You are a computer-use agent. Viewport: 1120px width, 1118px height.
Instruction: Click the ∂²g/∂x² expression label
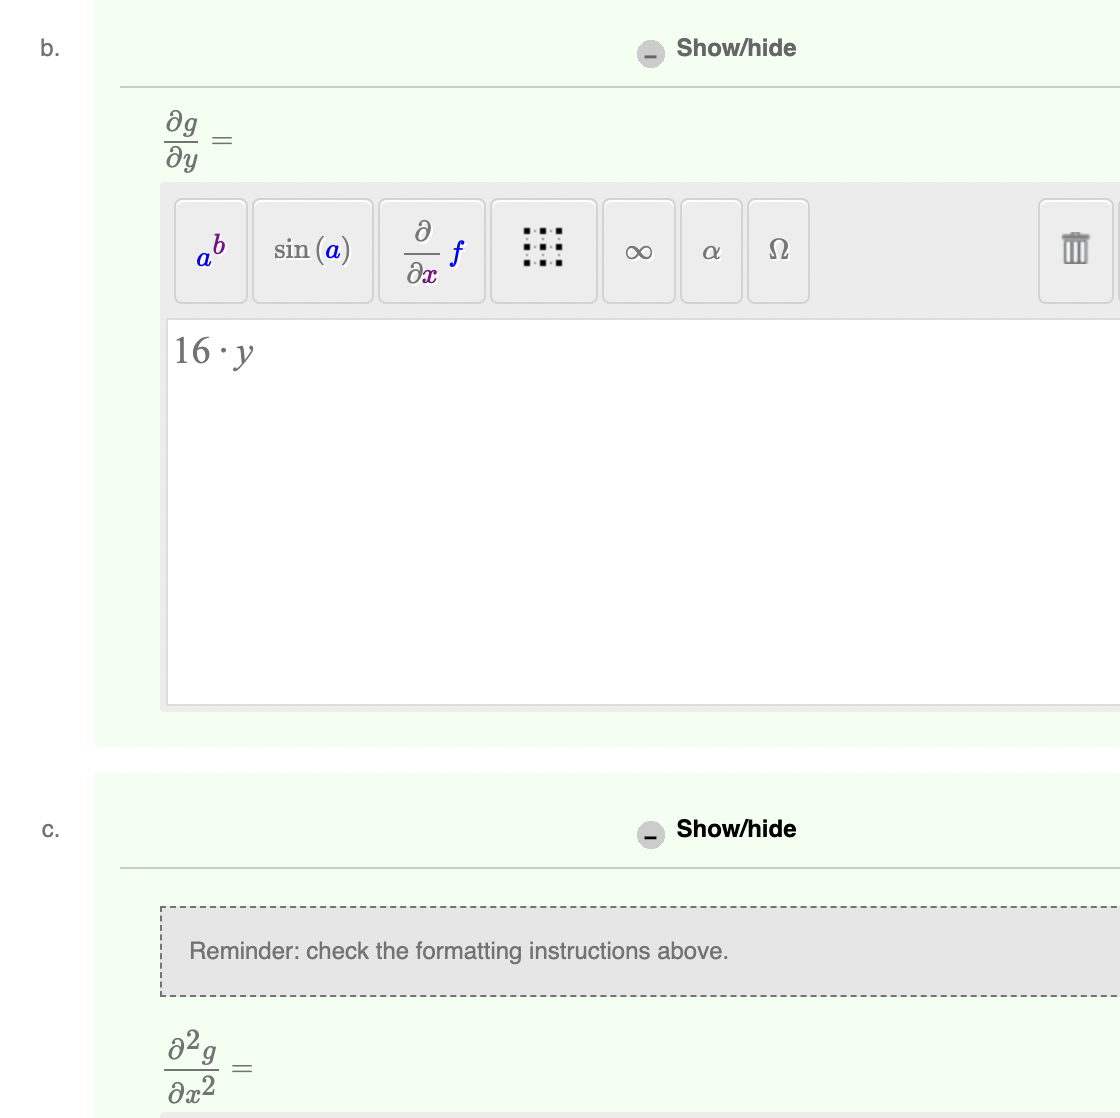pyautogui.click(x=209, y=1068)
